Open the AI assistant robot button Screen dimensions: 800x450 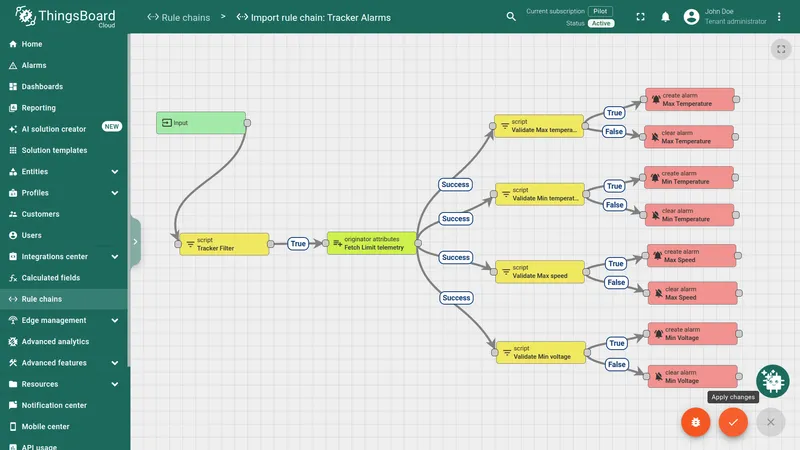click(x=772, y=381)
